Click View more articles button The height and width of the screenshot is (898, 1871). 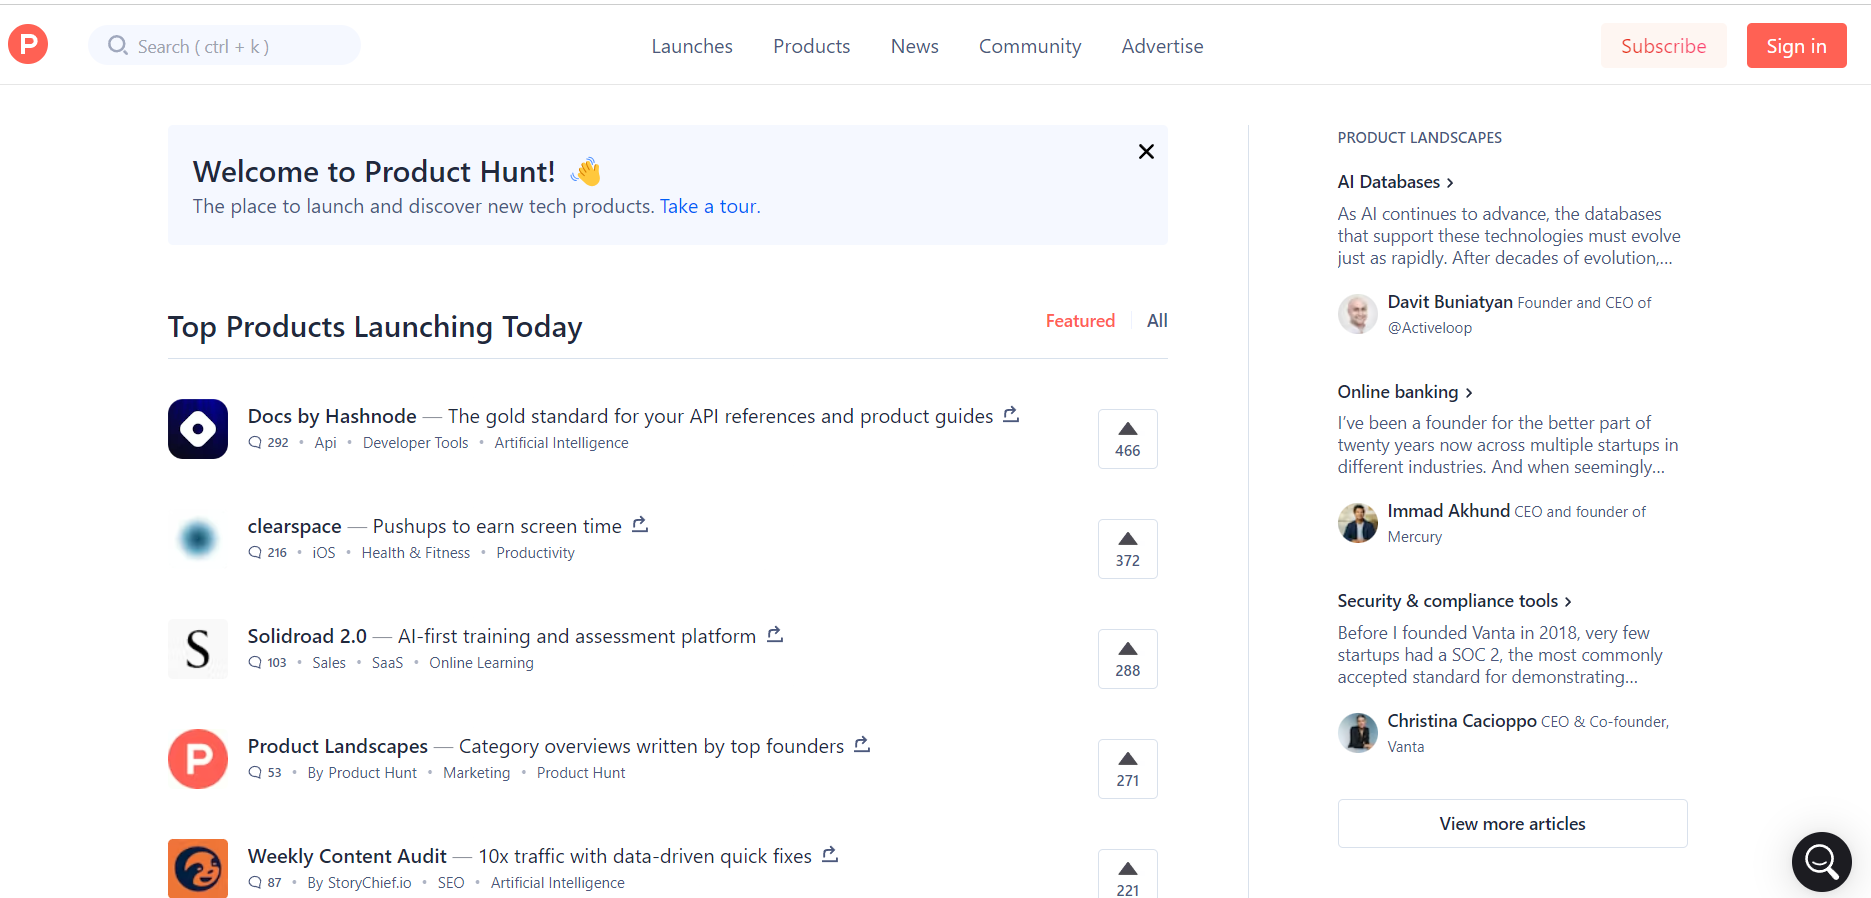(1512, 823)
